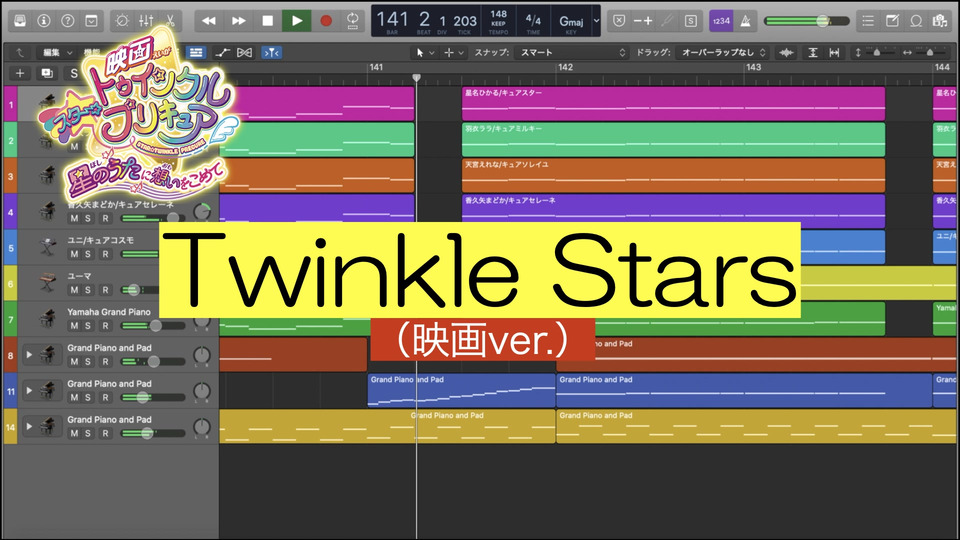
Task: Open the Inspector panel
Action: [43, 21]
